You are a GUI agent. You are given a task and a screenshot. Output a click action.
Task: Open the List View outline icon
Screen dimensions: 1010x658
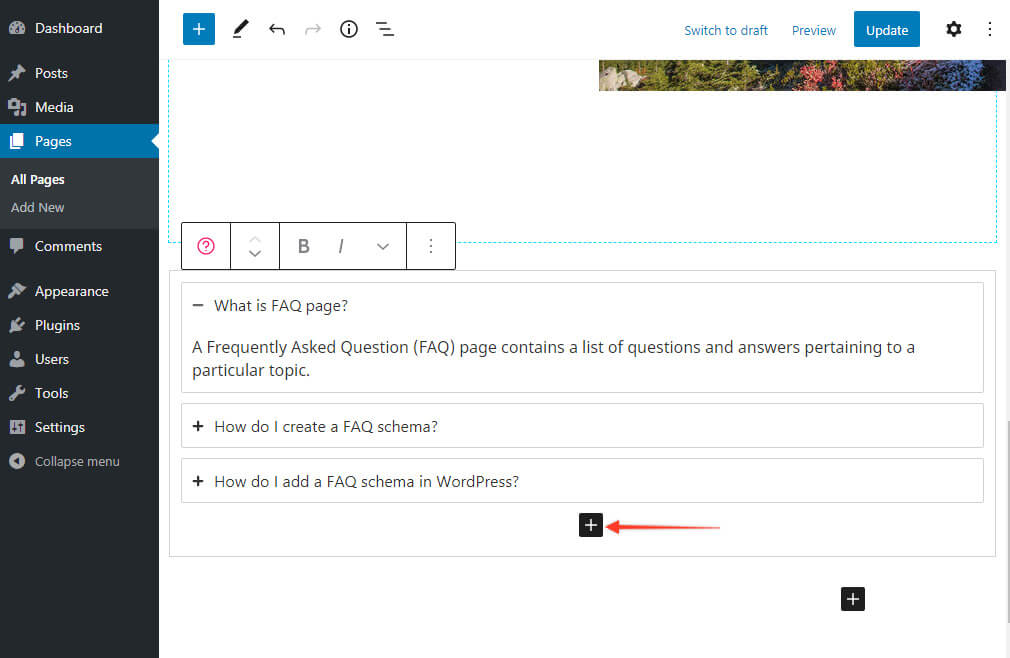point(385,29)
